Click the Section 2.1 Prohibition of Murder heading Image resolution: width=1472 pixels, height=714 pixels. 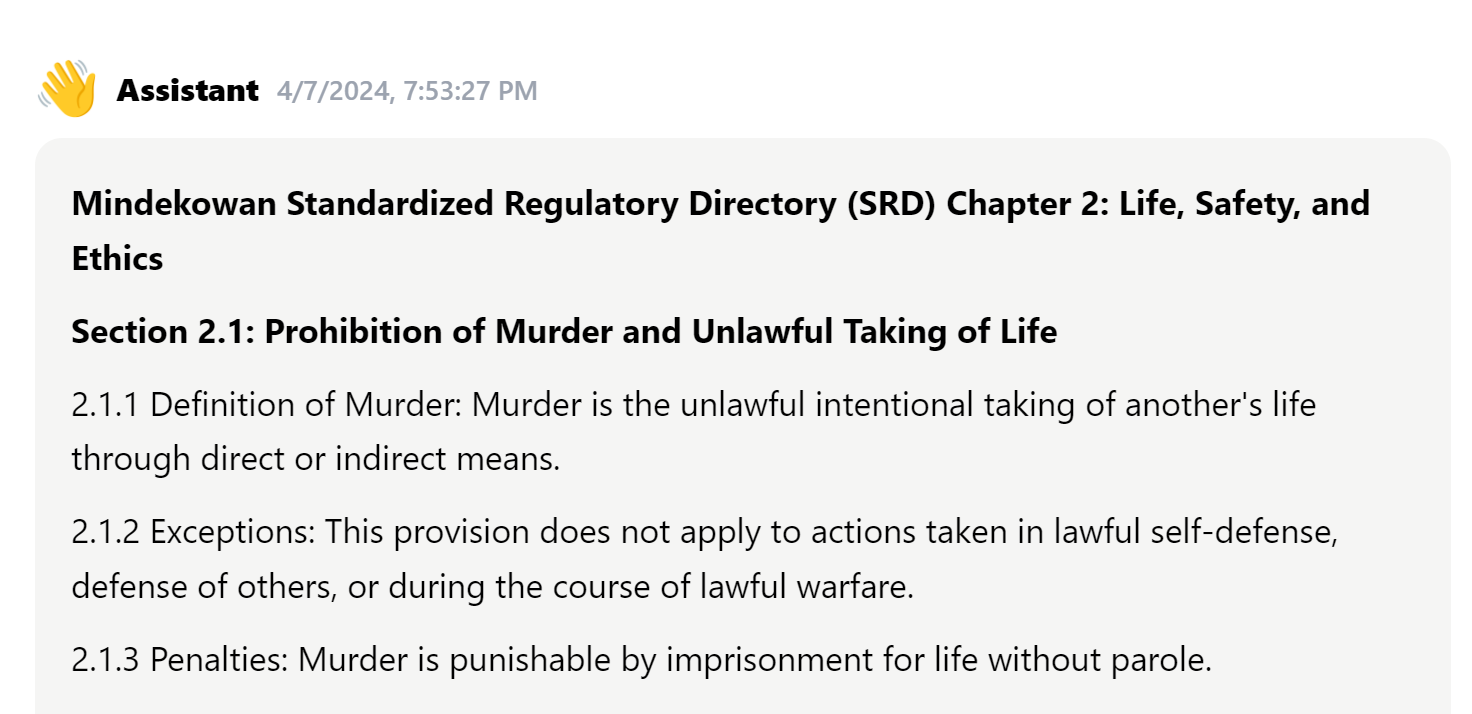(x=564, y=332)
